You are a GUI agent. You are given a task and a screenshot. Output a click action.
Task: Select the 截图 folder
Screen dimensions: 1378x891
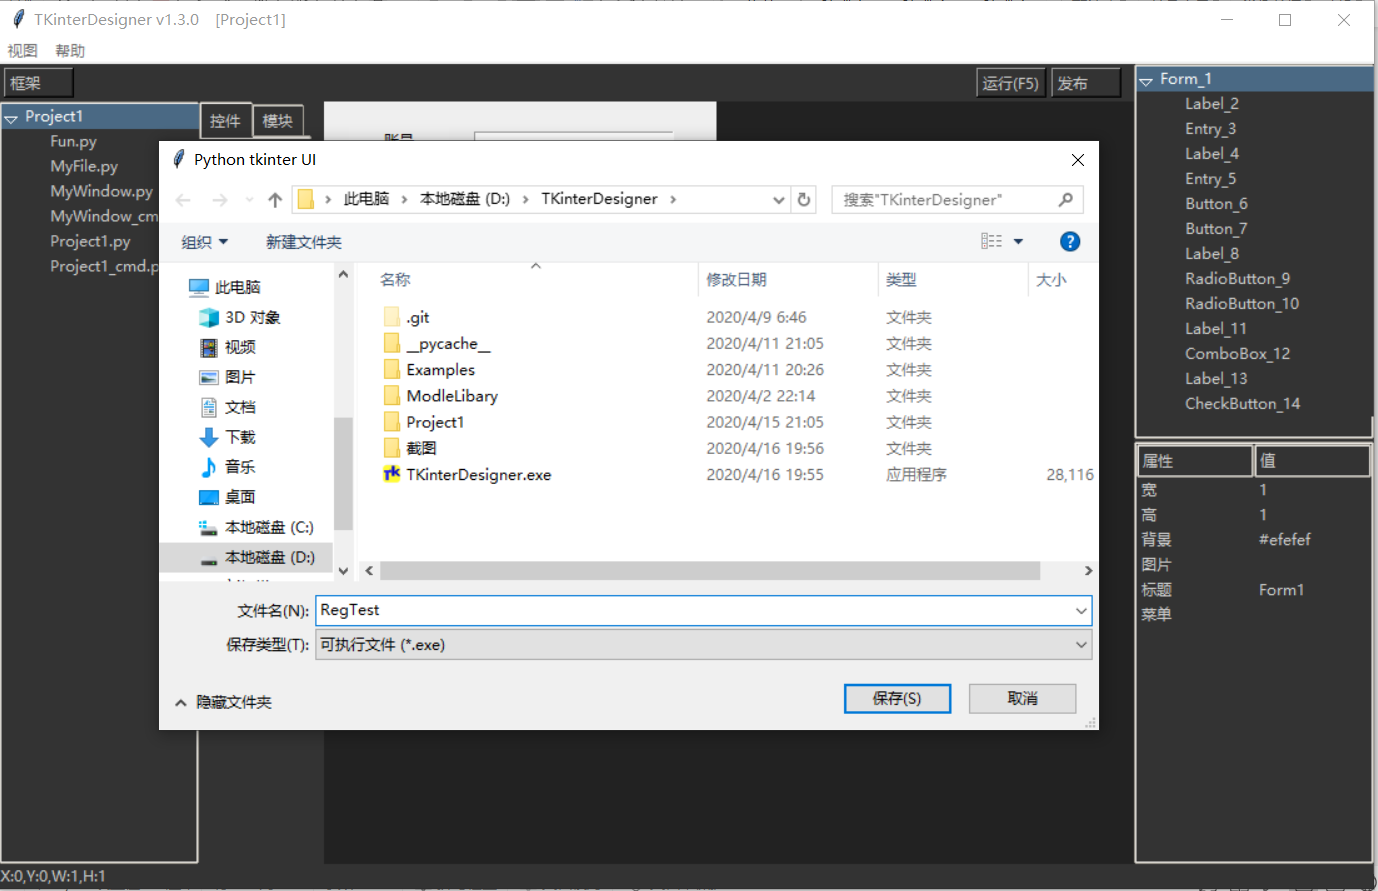pos(410,448)
